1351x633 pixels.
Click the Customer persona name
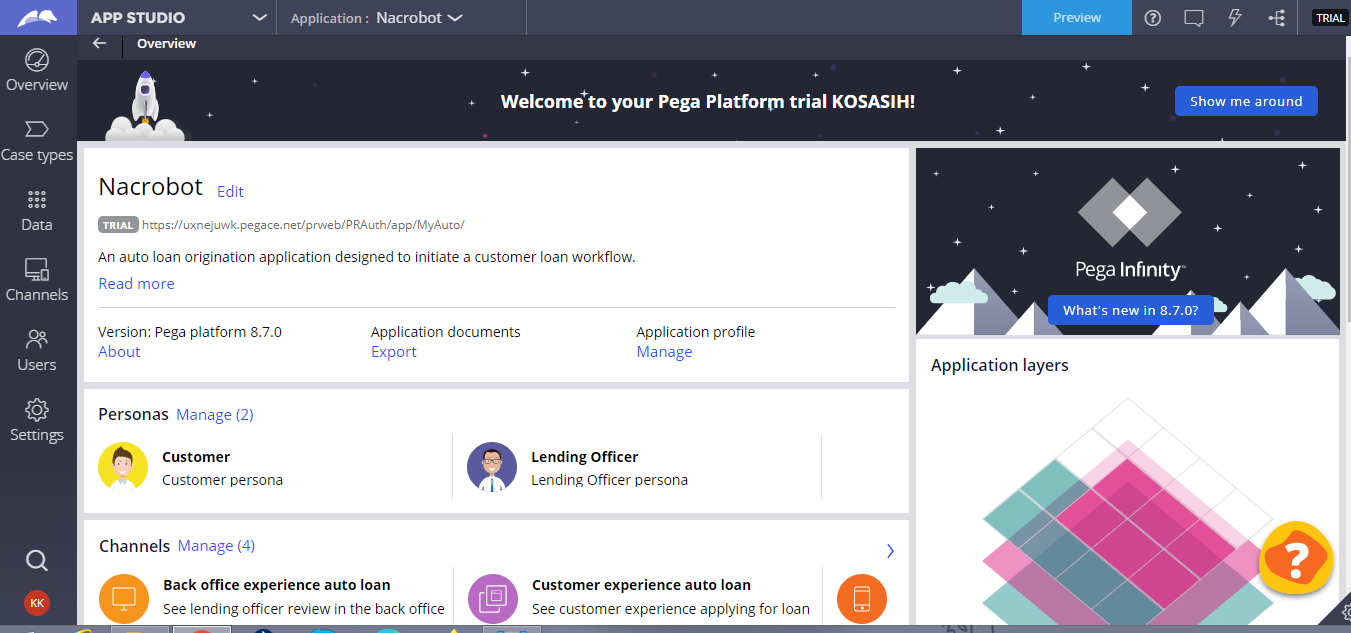click(x=196, y=457)
